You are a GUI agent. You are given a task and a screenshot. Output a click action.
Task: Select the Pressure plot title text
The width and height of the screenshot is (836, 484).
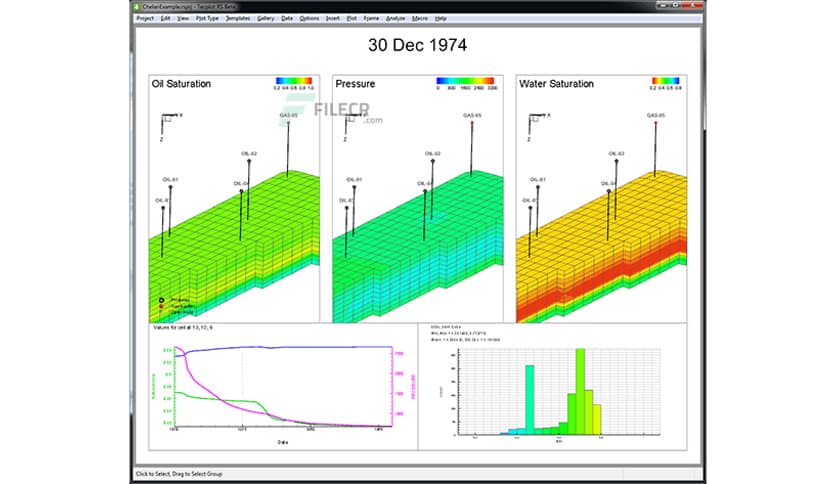point(357,84)
